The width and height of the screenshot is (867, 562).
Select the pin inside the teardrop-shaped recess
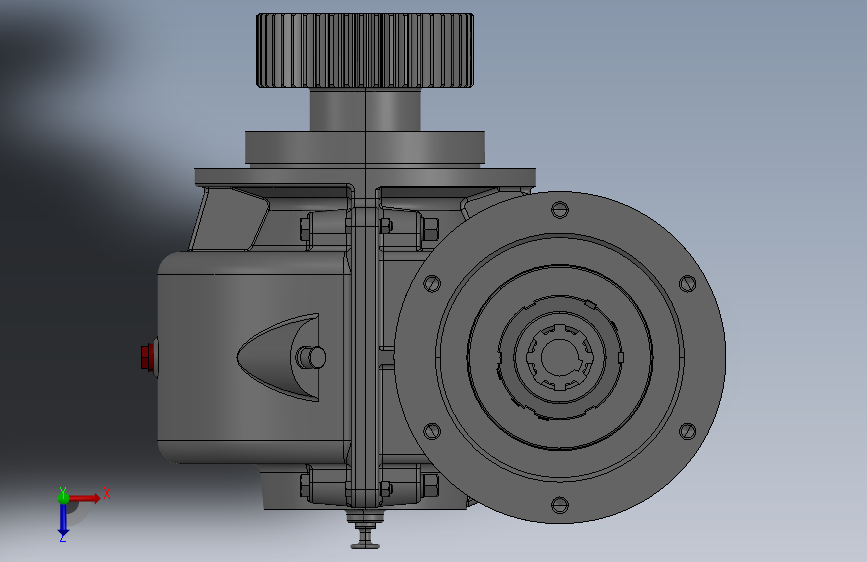(312, 357)
